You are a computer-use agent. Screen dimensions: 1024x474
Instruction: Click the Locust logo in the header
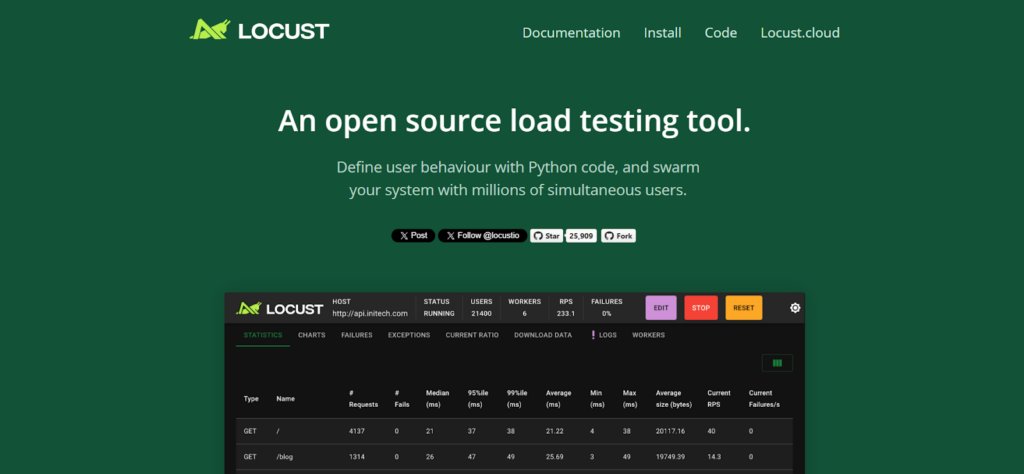coord(259,30)
